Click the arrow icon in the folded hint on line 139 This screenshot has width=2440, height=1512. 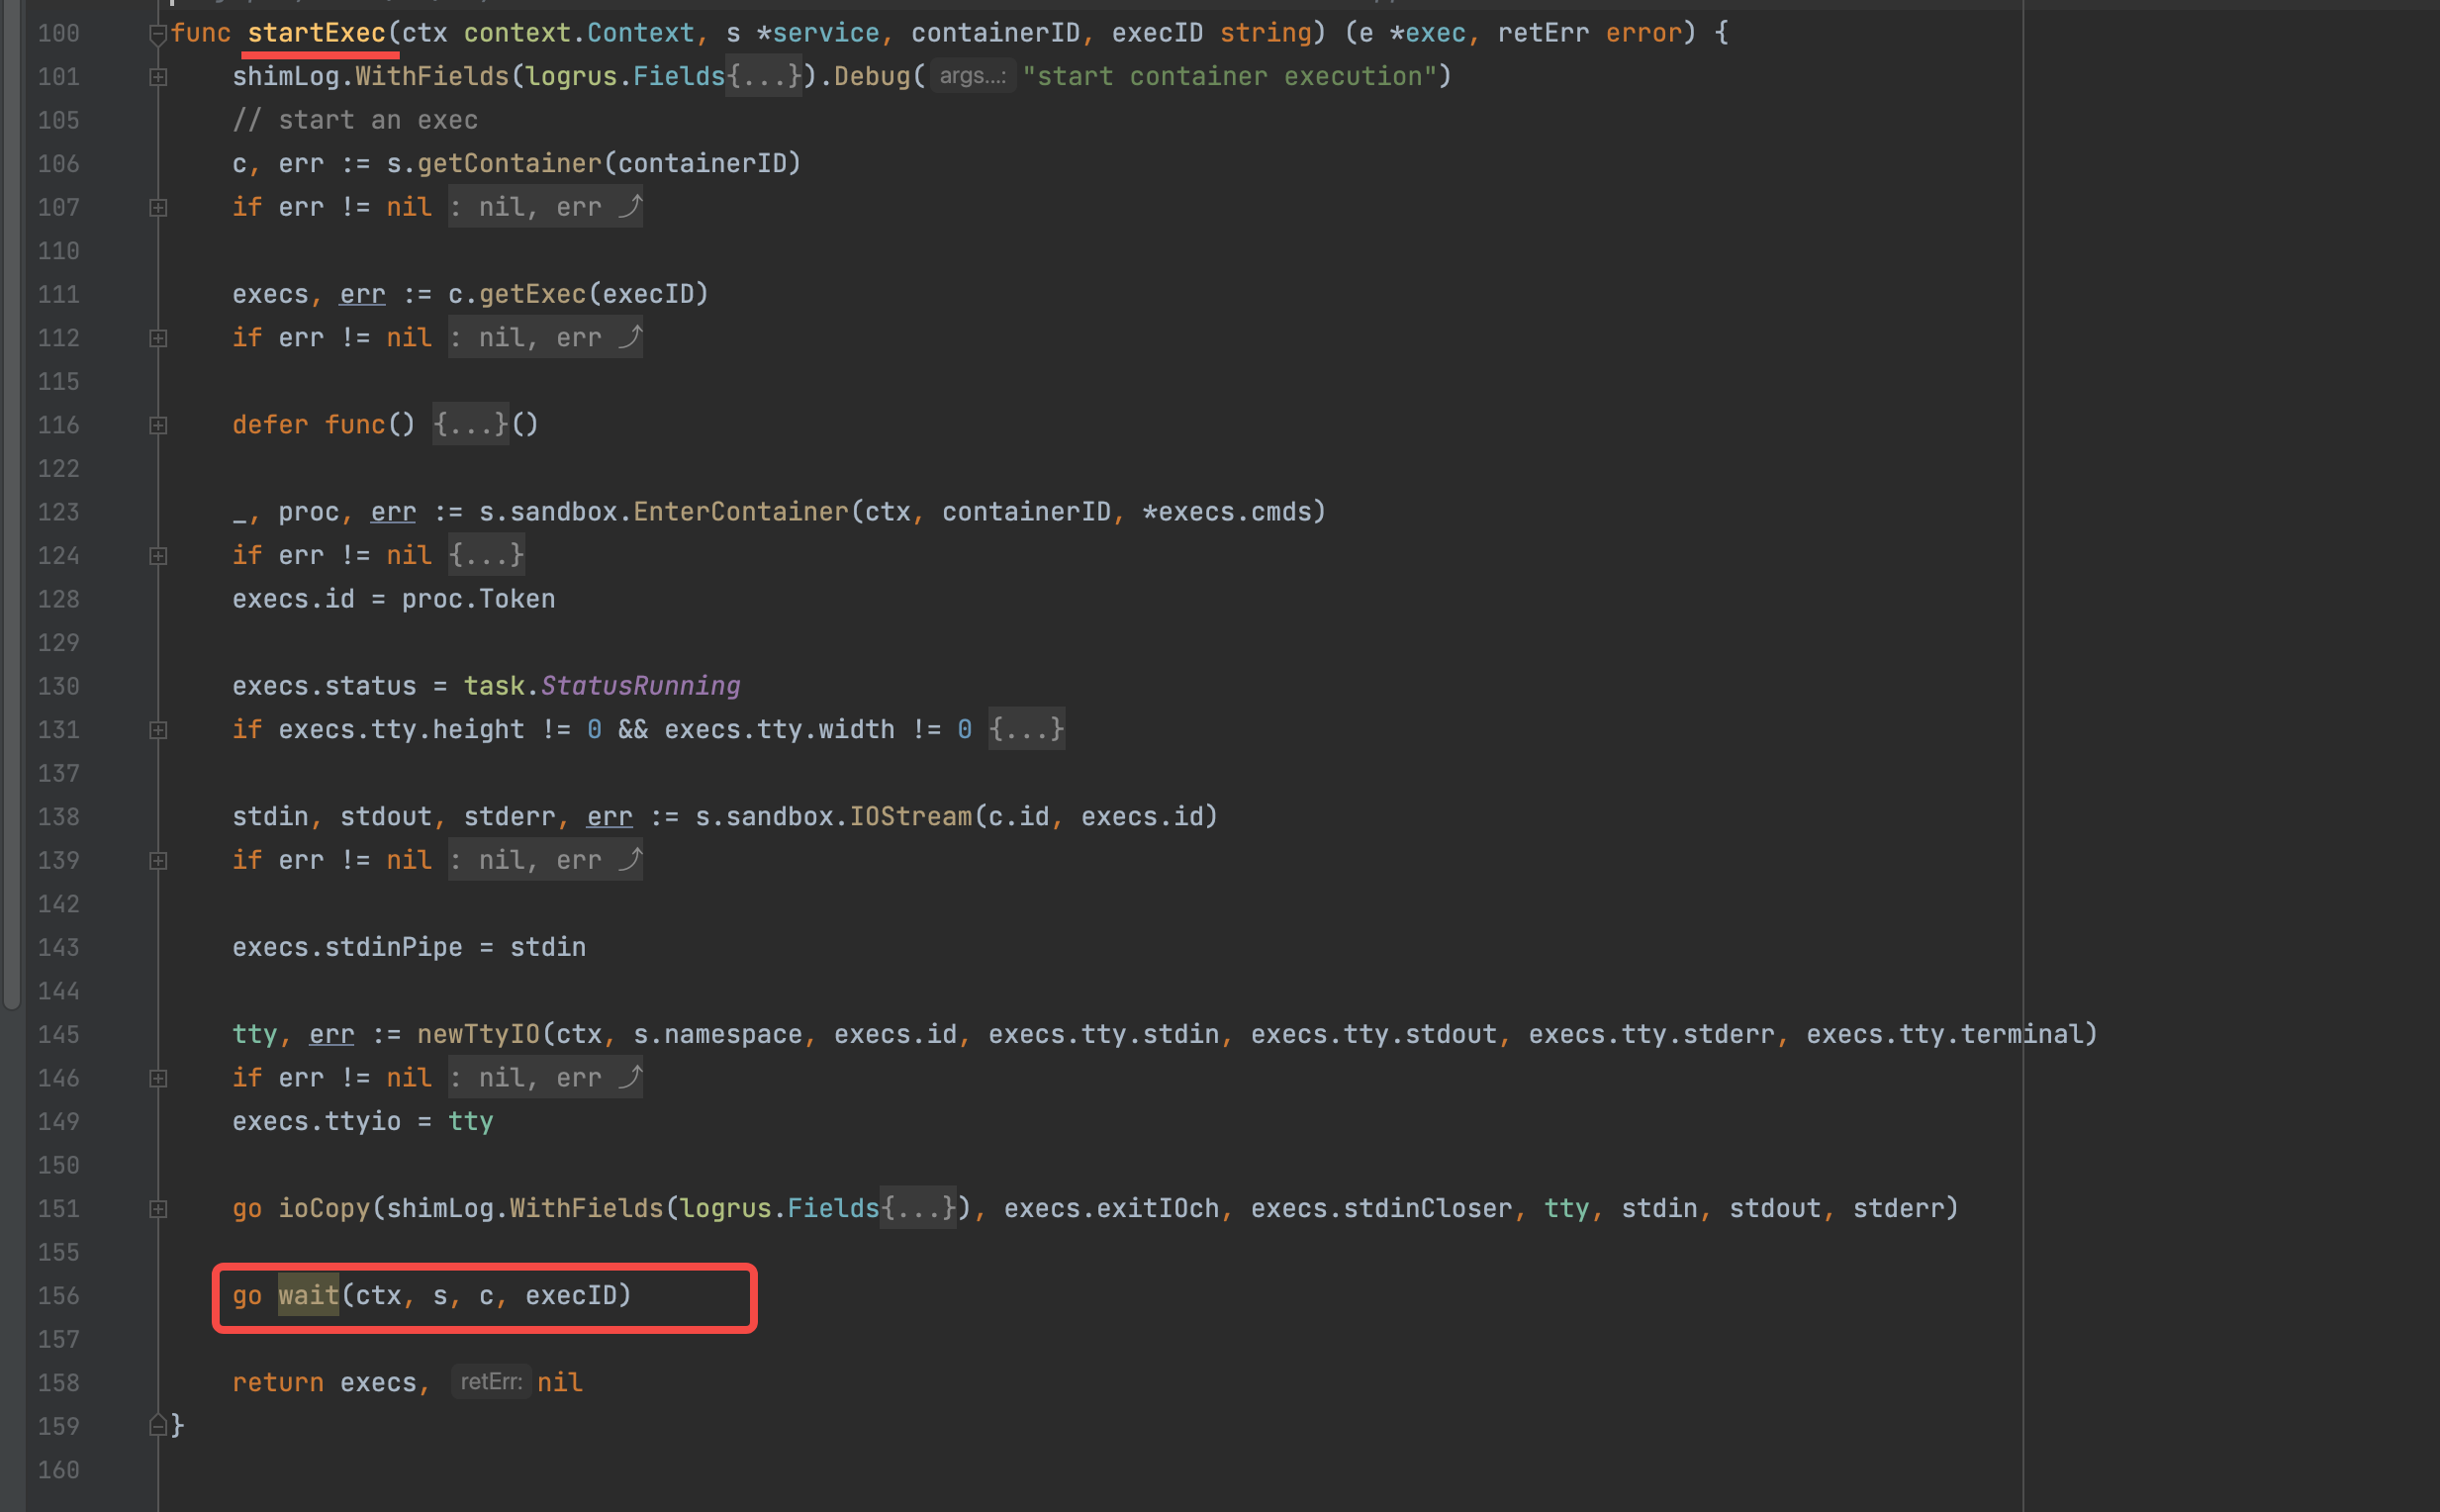coord(630,859)
